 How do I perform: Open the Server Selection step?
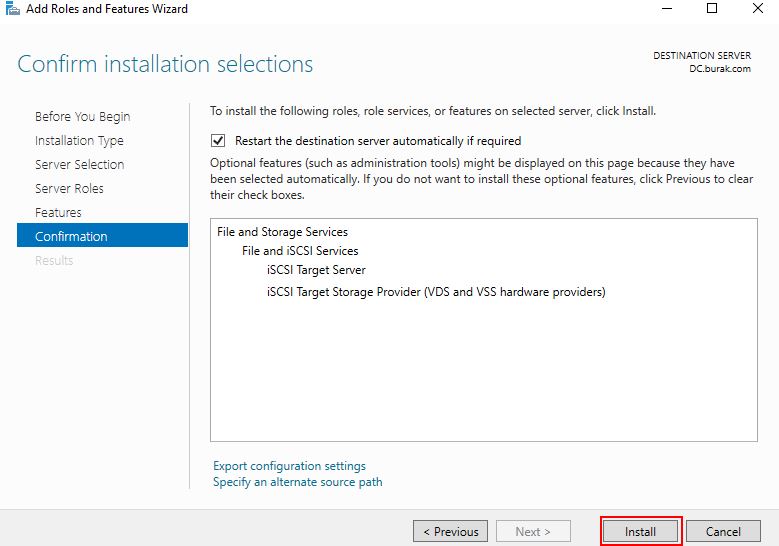coord(79,164)
